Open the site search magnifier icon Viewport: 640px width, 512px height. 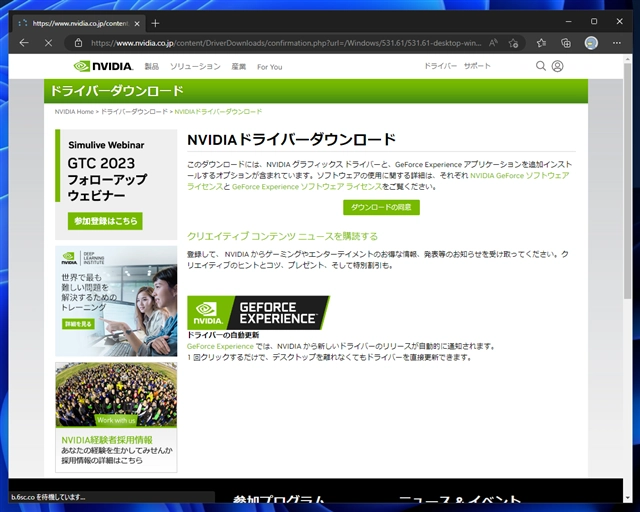541,66
